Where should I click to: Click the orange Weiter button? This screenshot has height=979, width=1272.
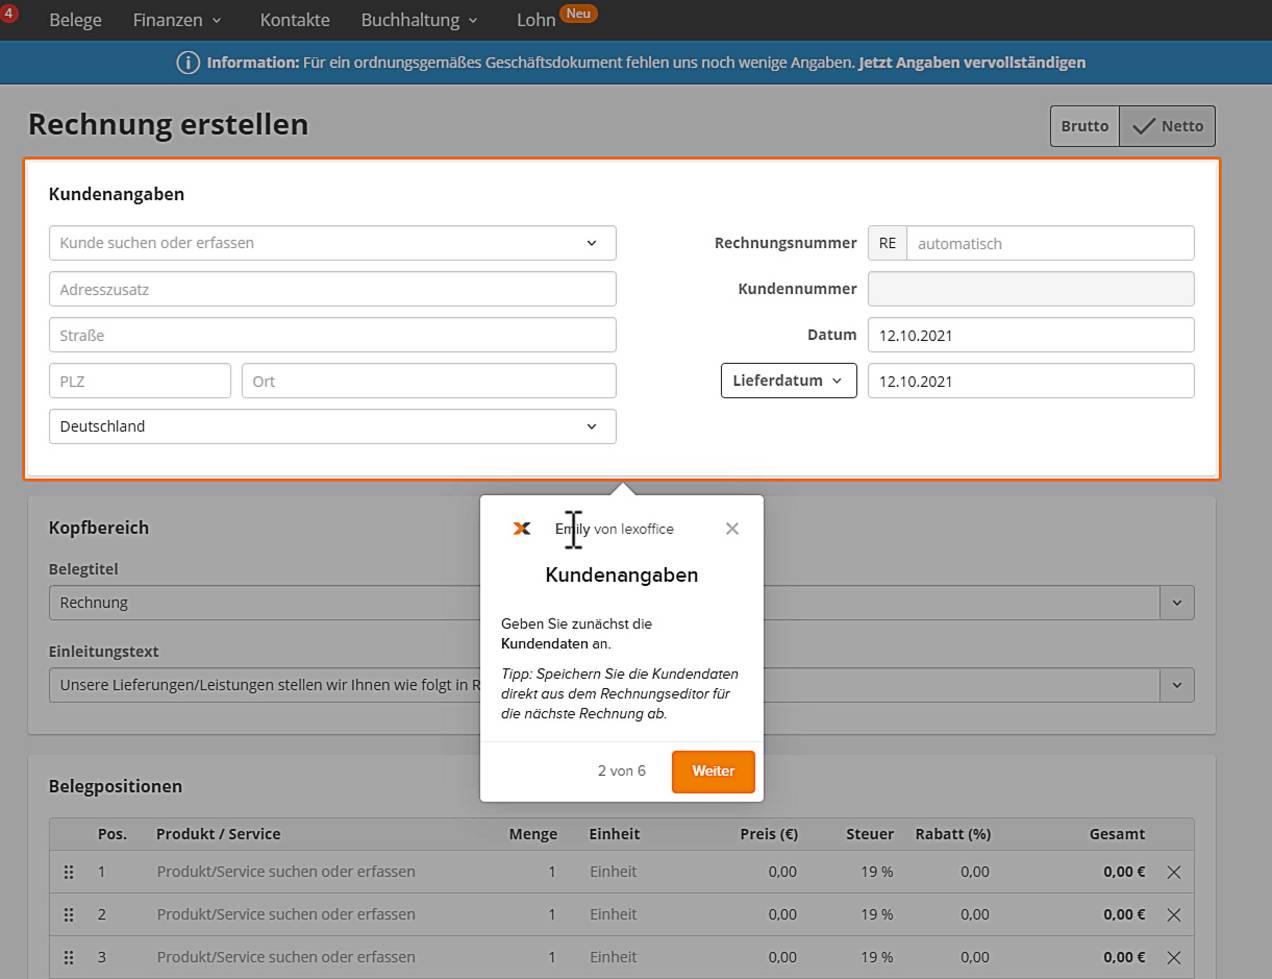coord(713,771)
